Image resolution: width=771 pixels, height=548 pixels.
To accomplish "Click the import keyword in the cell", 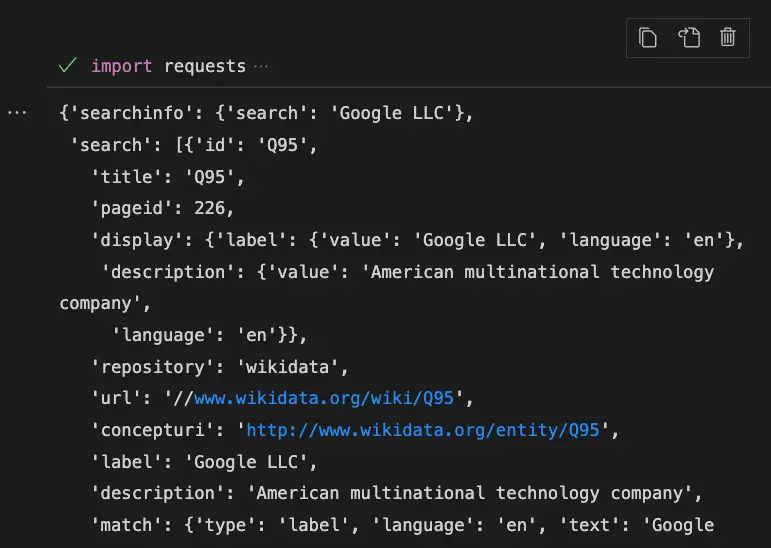I will (x=121, y=66).
